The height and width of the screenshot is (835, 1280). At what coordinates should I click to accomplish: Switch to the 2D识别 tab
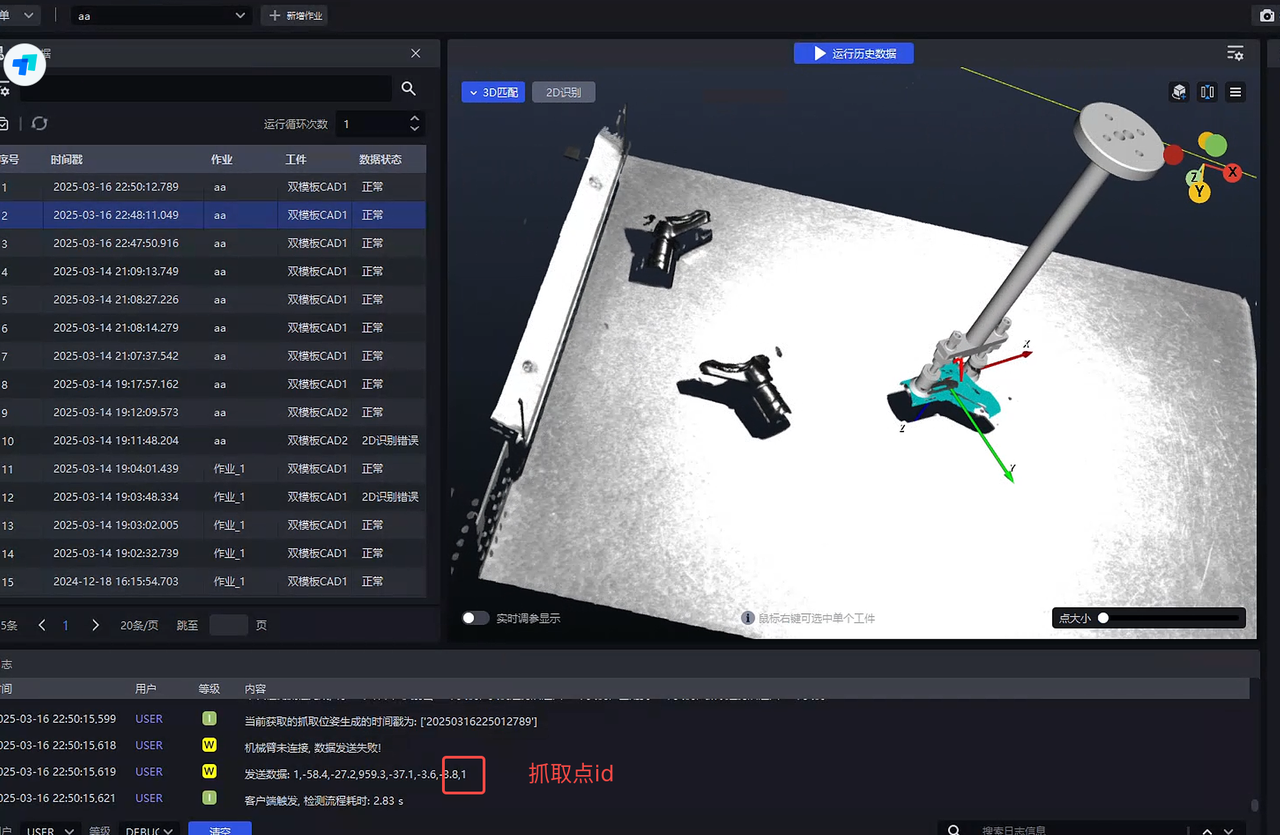click(563, 92)
